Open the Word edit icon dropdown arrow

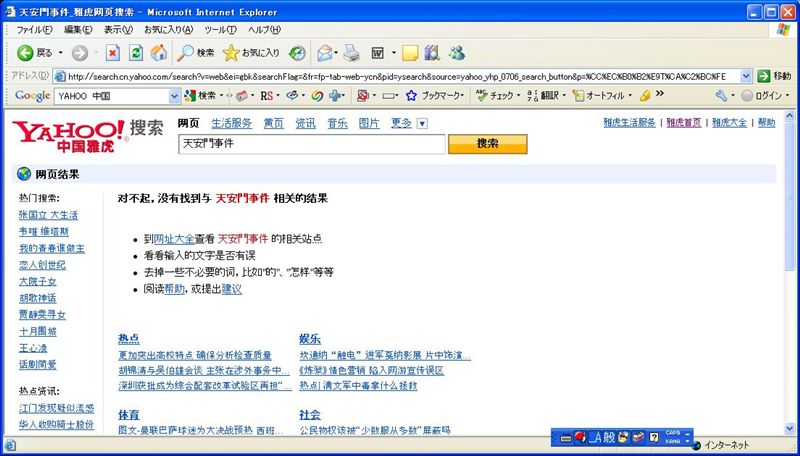(393, 53)
